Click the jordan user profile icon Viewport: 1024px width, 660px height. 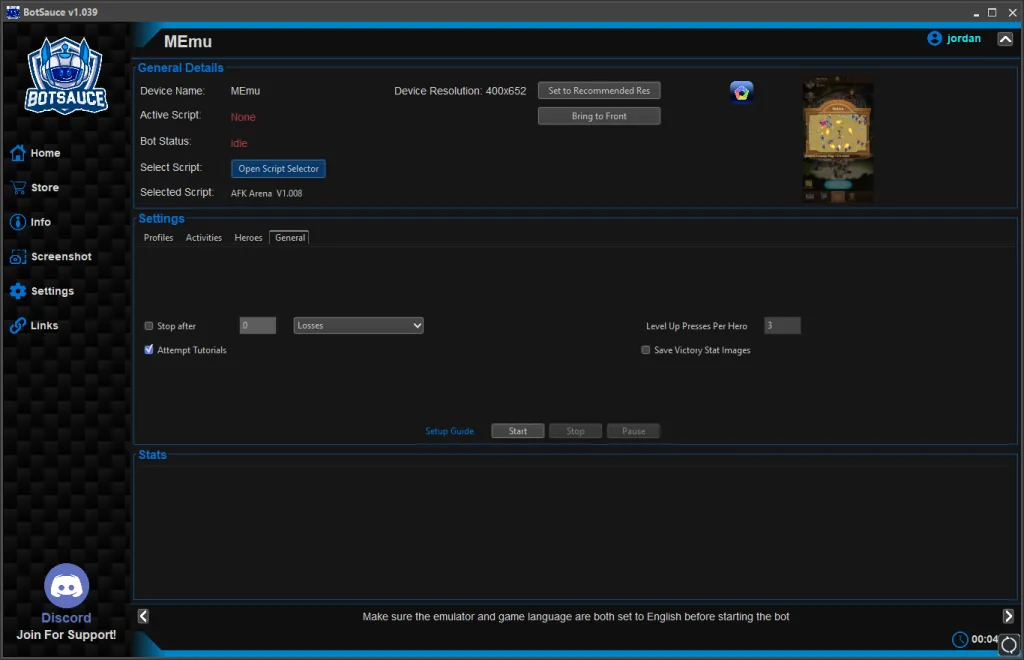pos(934,39)
